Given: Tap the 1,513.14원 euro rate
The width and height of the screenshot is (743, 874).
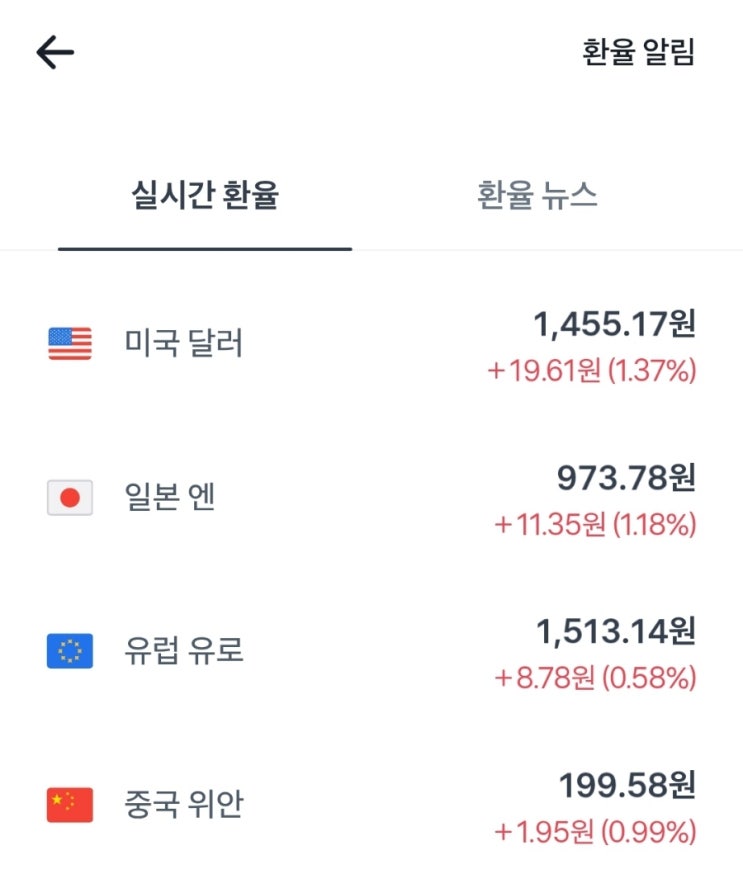Looking at the screenshot, I should [616, 631].
